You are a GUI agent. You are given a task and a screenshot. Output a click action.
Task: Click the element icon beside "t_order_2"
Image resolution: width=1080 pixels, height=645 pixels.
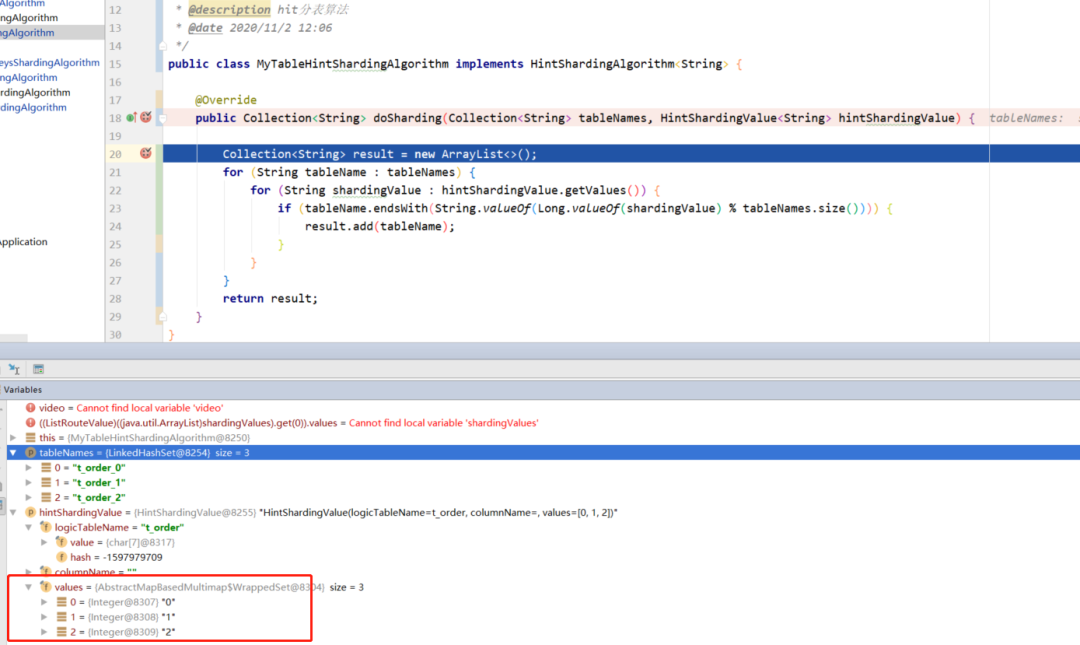point(46,498)
